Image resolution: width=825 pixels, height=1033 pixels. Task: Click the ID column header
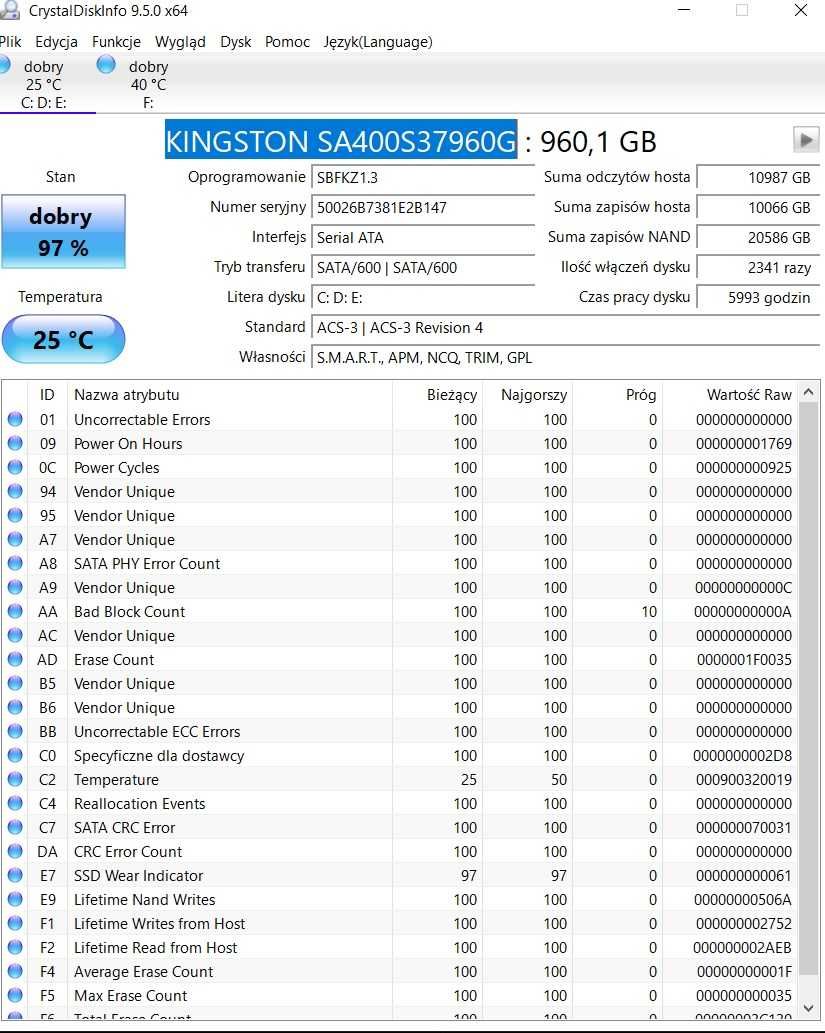point(47,394)
